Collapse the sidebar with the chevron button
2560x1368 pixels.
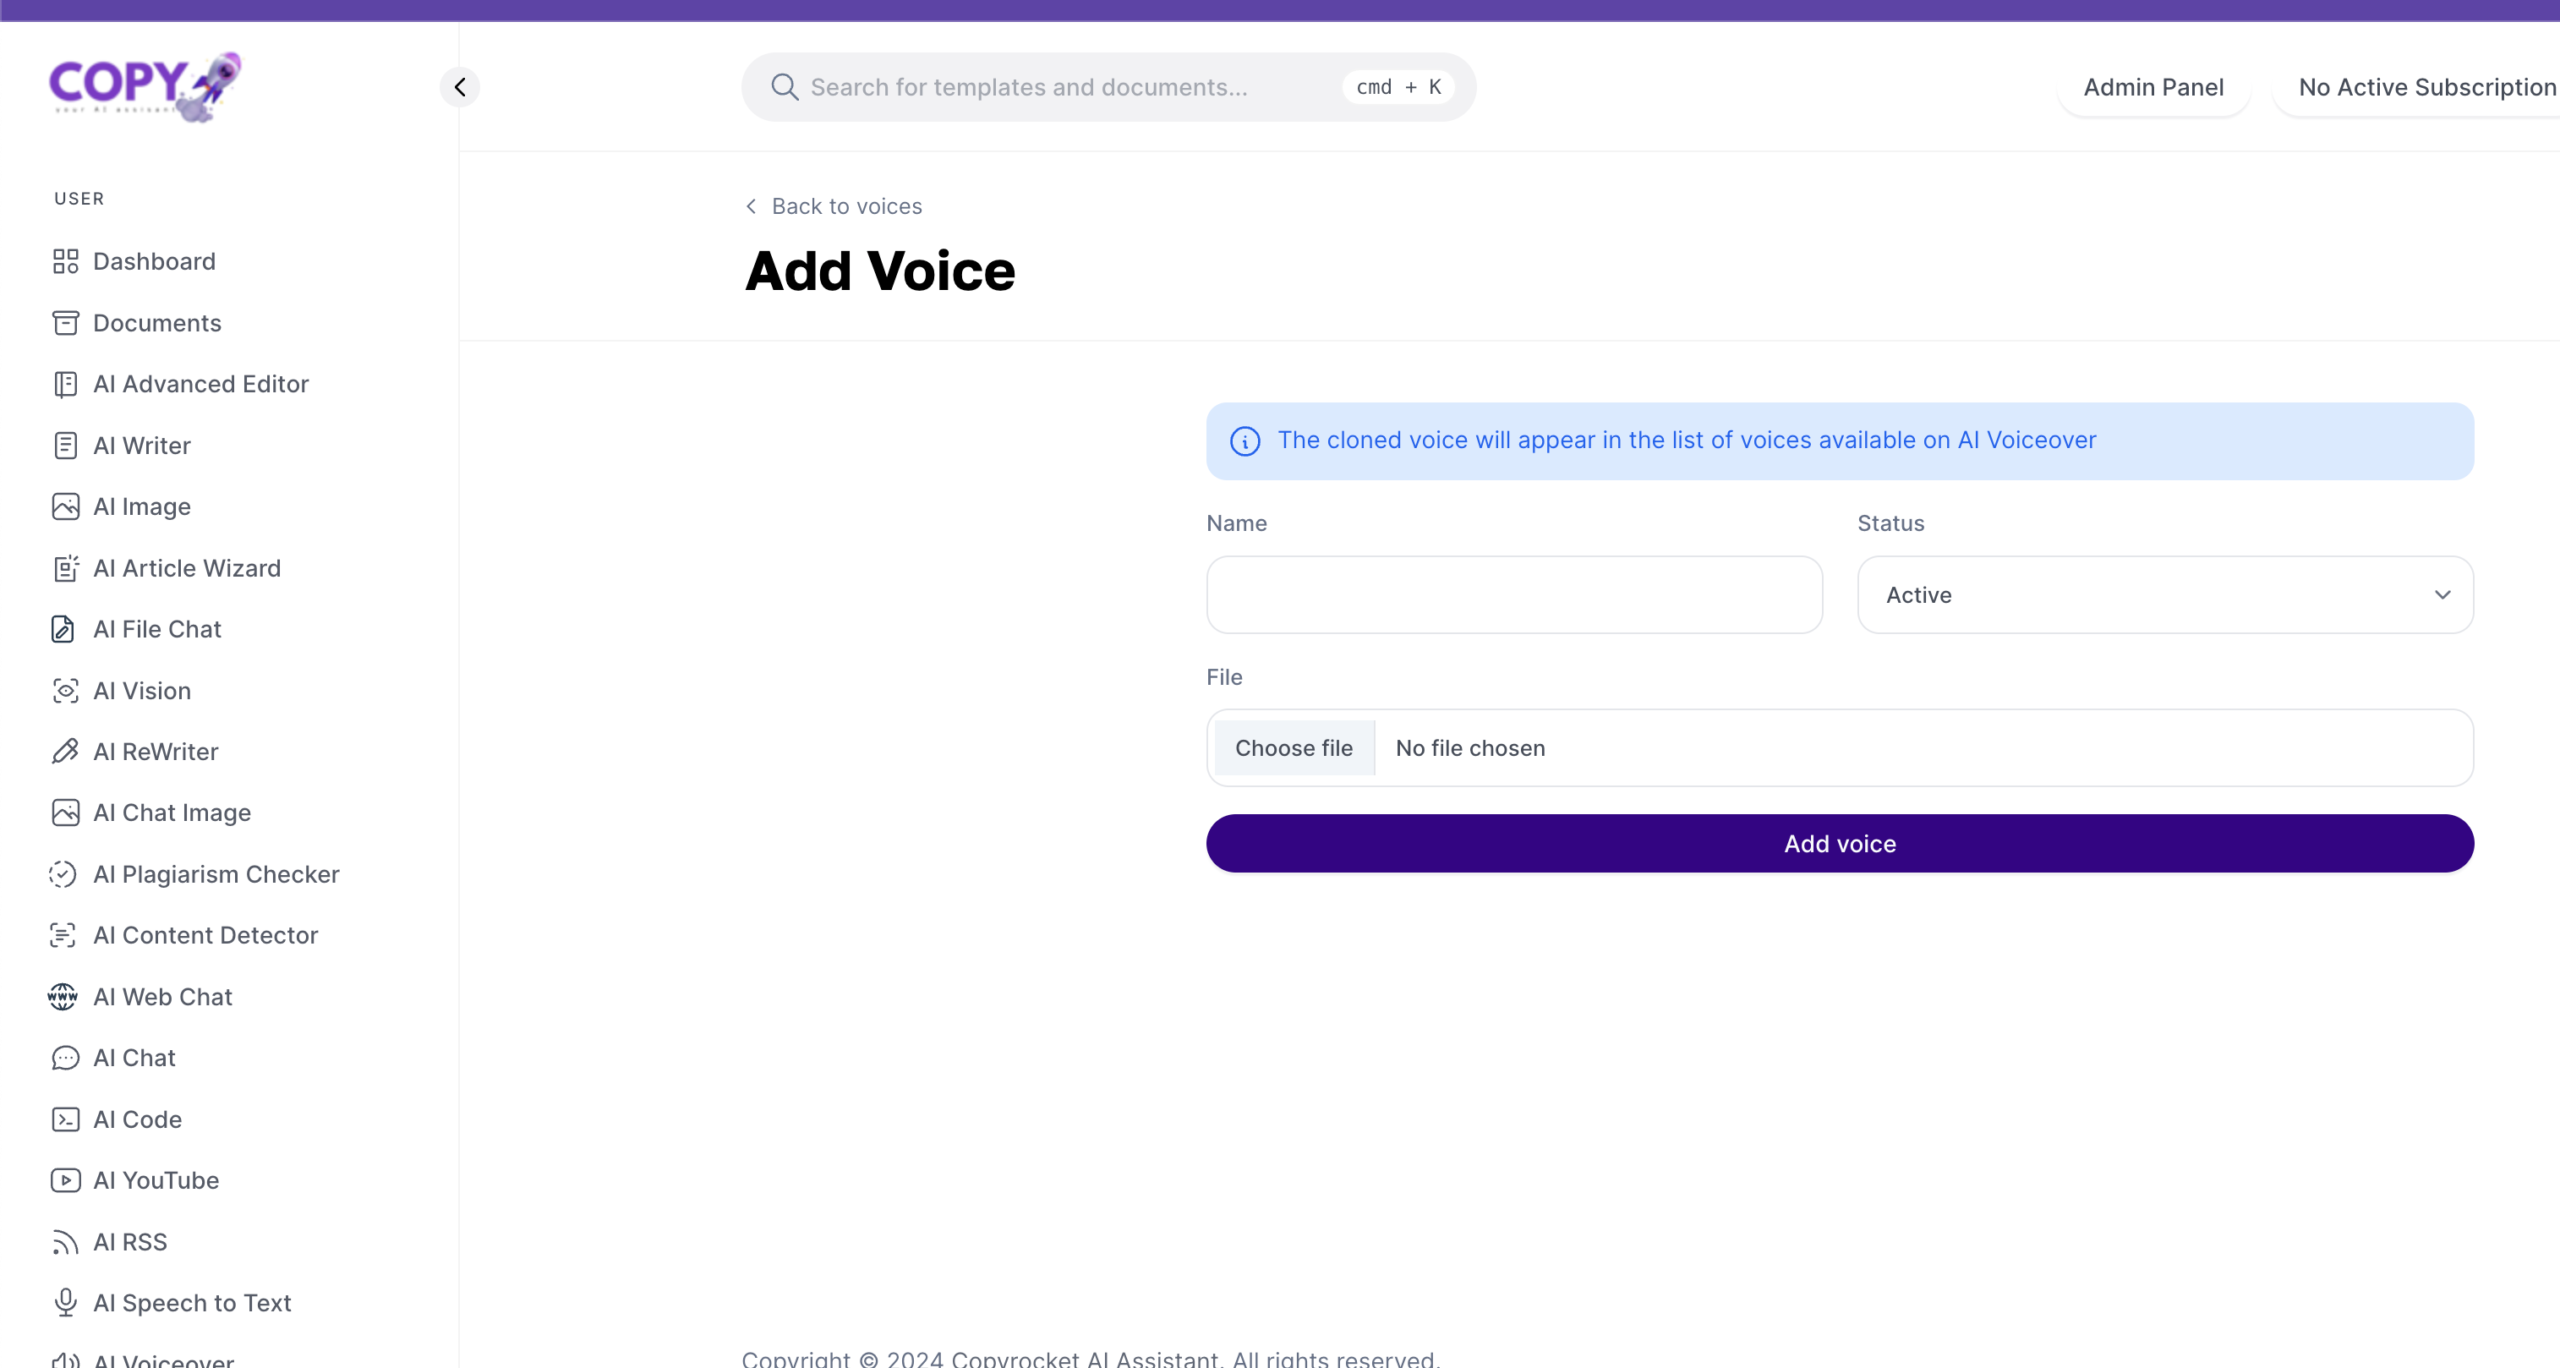[x=460, y=87]
